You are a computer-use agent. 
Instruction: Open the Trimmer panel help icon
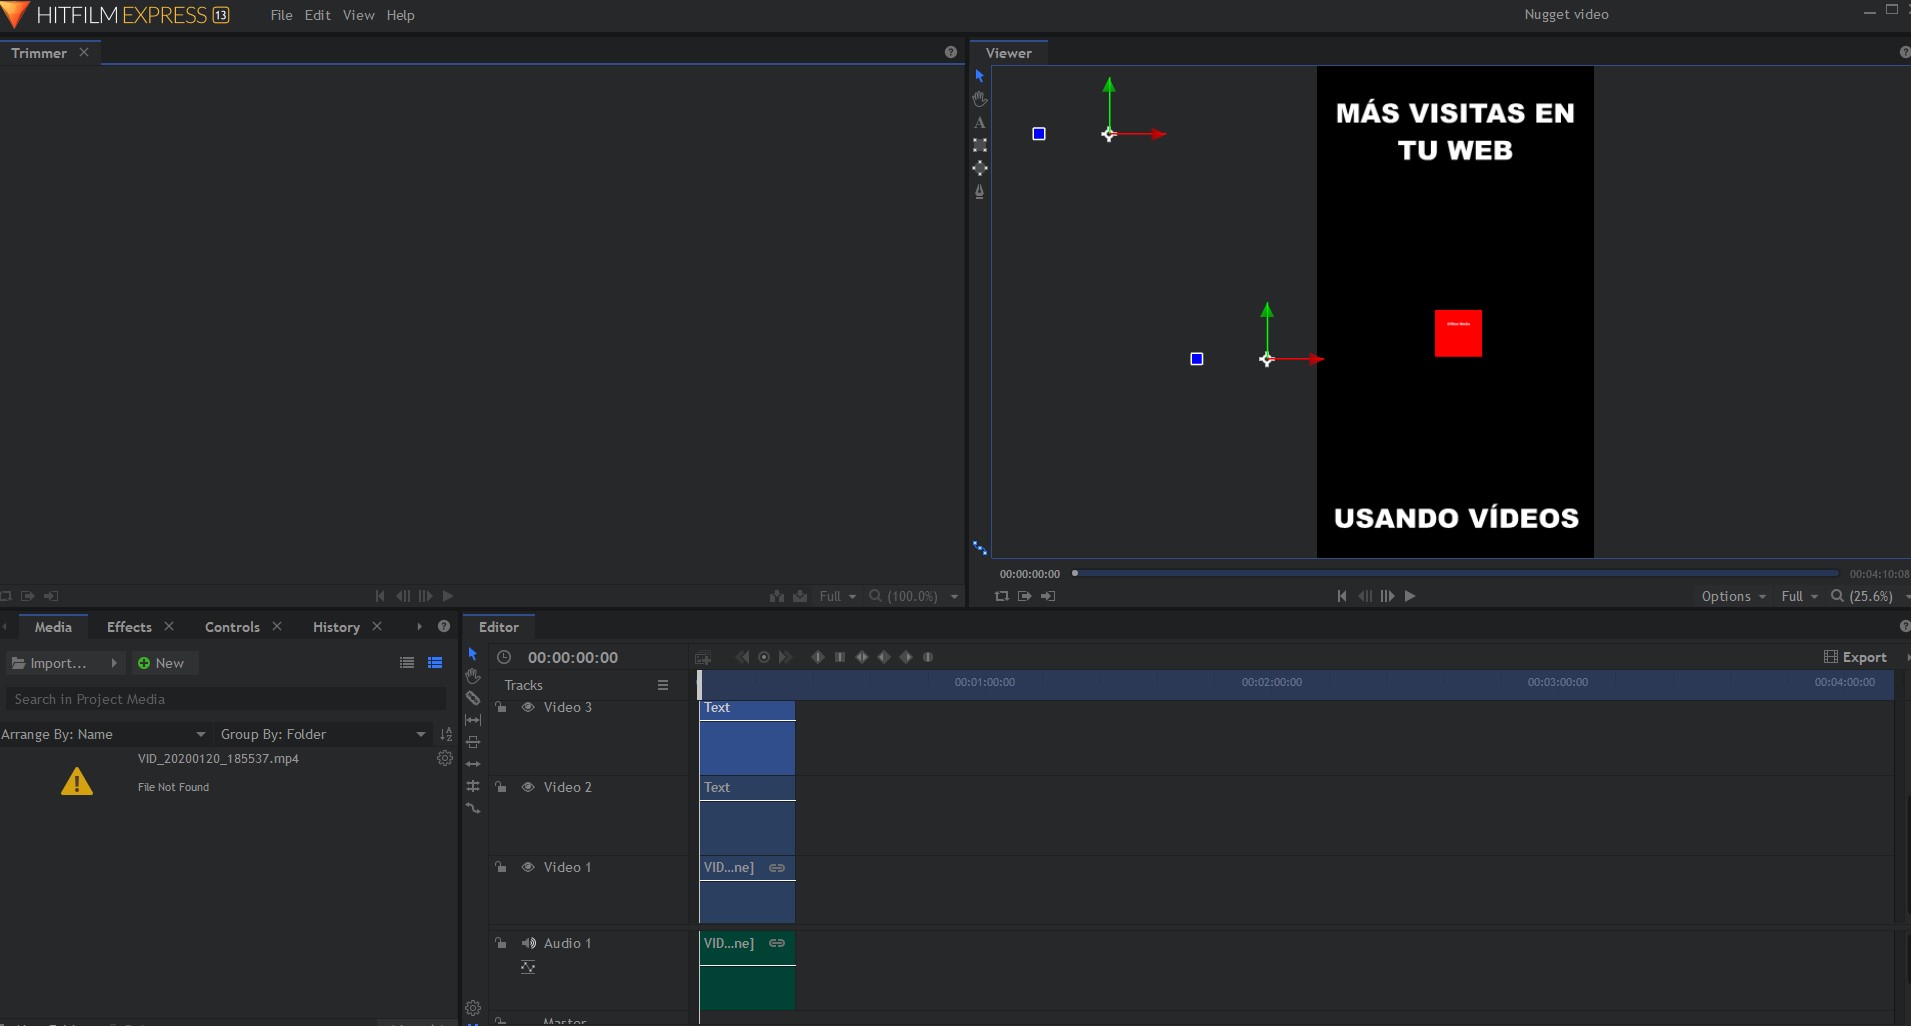(951, 53)
